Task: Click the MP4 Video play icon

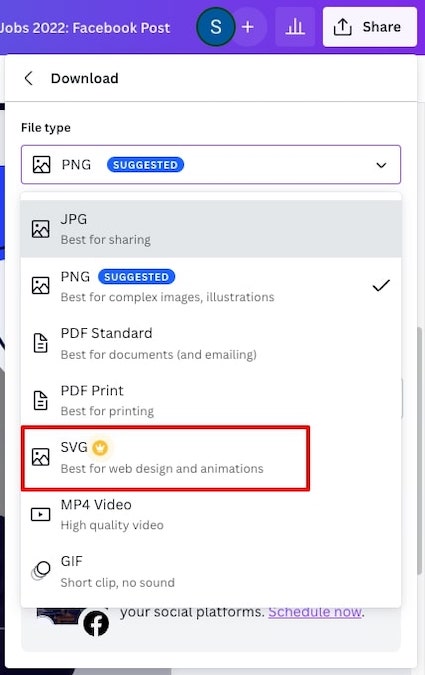Action: [x=40, y=514]
